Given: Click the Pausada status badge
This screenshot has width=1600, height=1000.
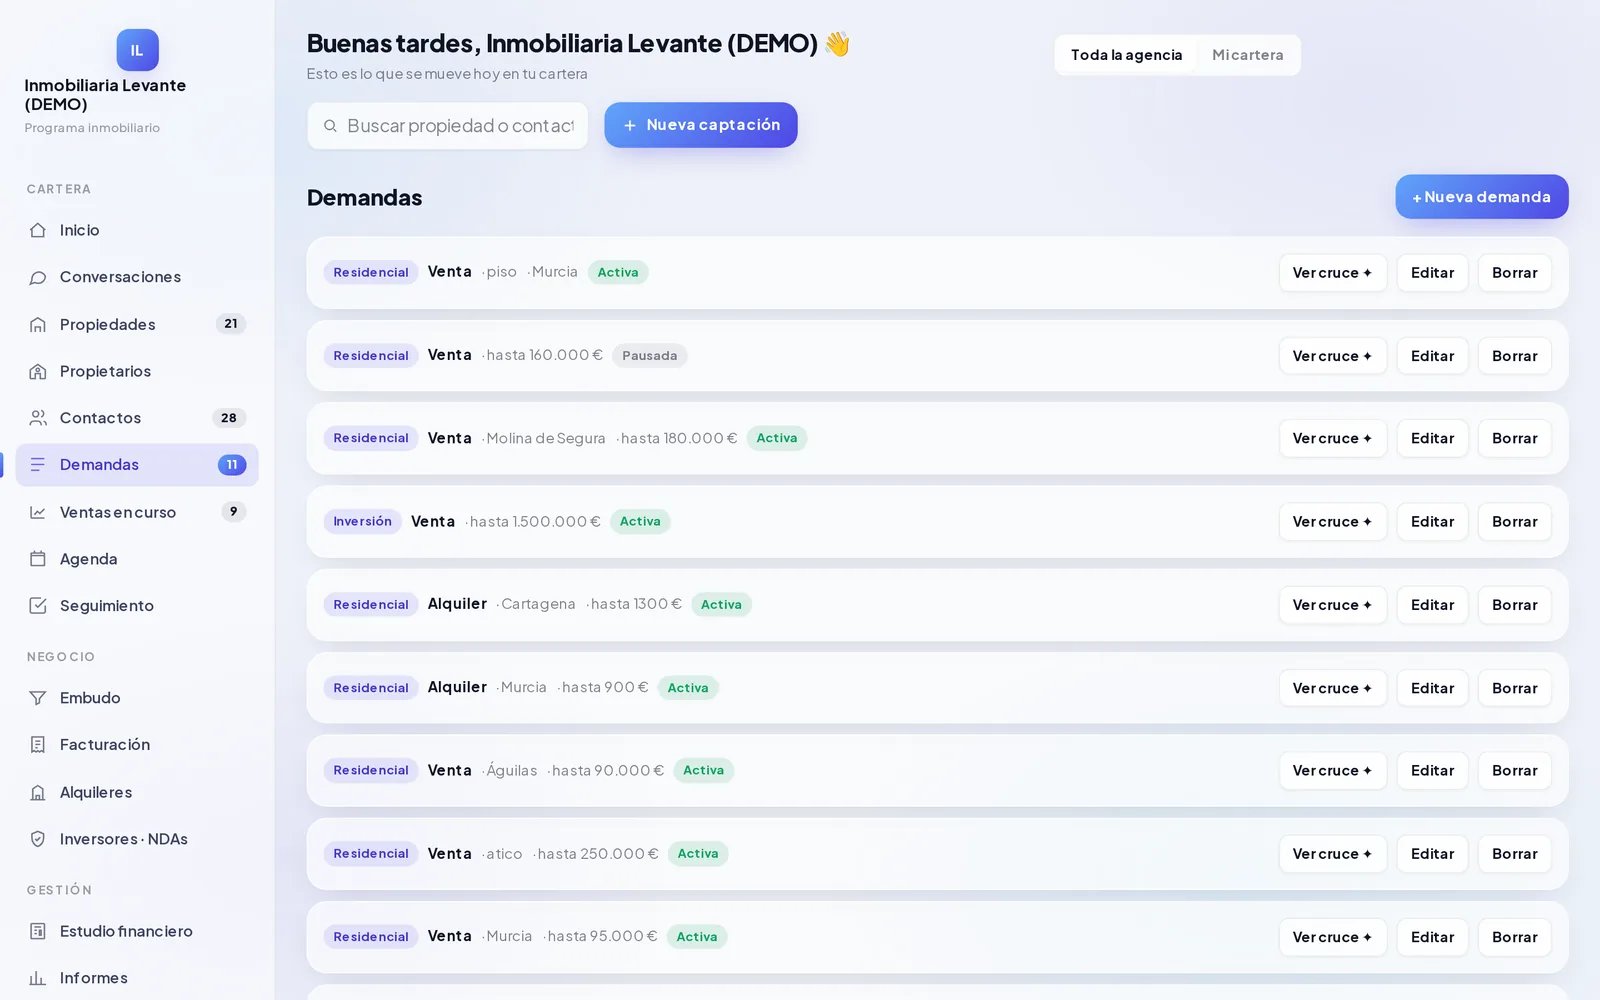Looking at the screenshot, I should point(650,356).
